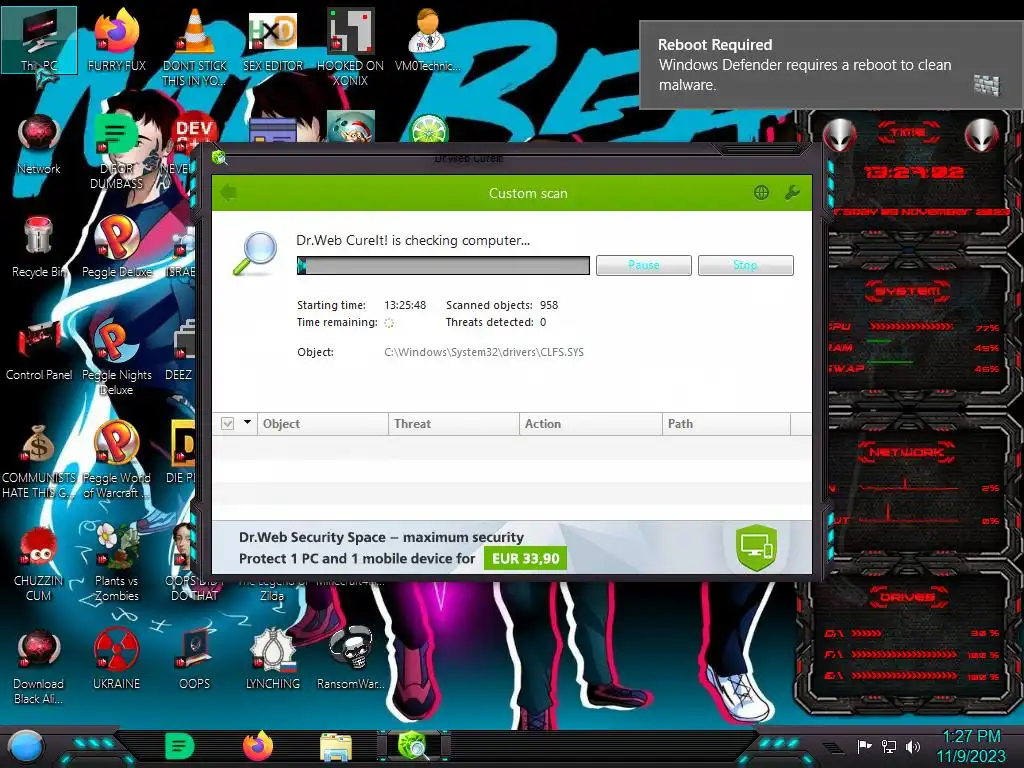This screenshot has height=768, width=1024.
Task: Open Plants vs Zombies desktop icon
Action: 116,564
